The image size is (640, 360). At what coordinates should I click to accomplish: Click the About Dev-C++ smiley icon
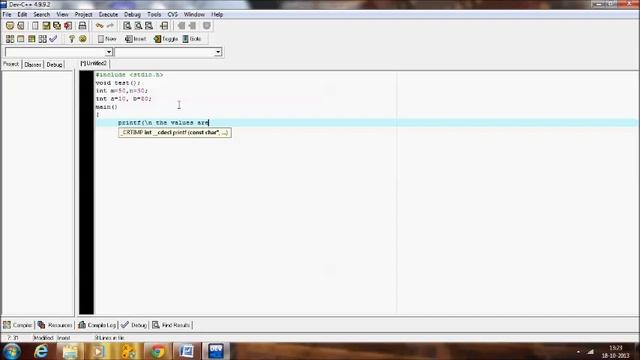[82, 39]
